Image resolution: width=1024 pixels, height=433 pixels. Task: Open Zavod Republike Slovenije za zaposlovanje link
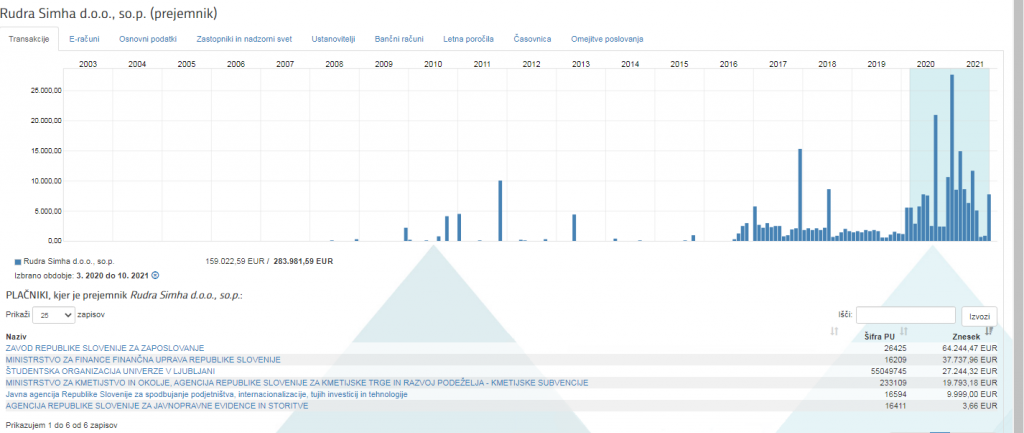click(x=105, y=348)
